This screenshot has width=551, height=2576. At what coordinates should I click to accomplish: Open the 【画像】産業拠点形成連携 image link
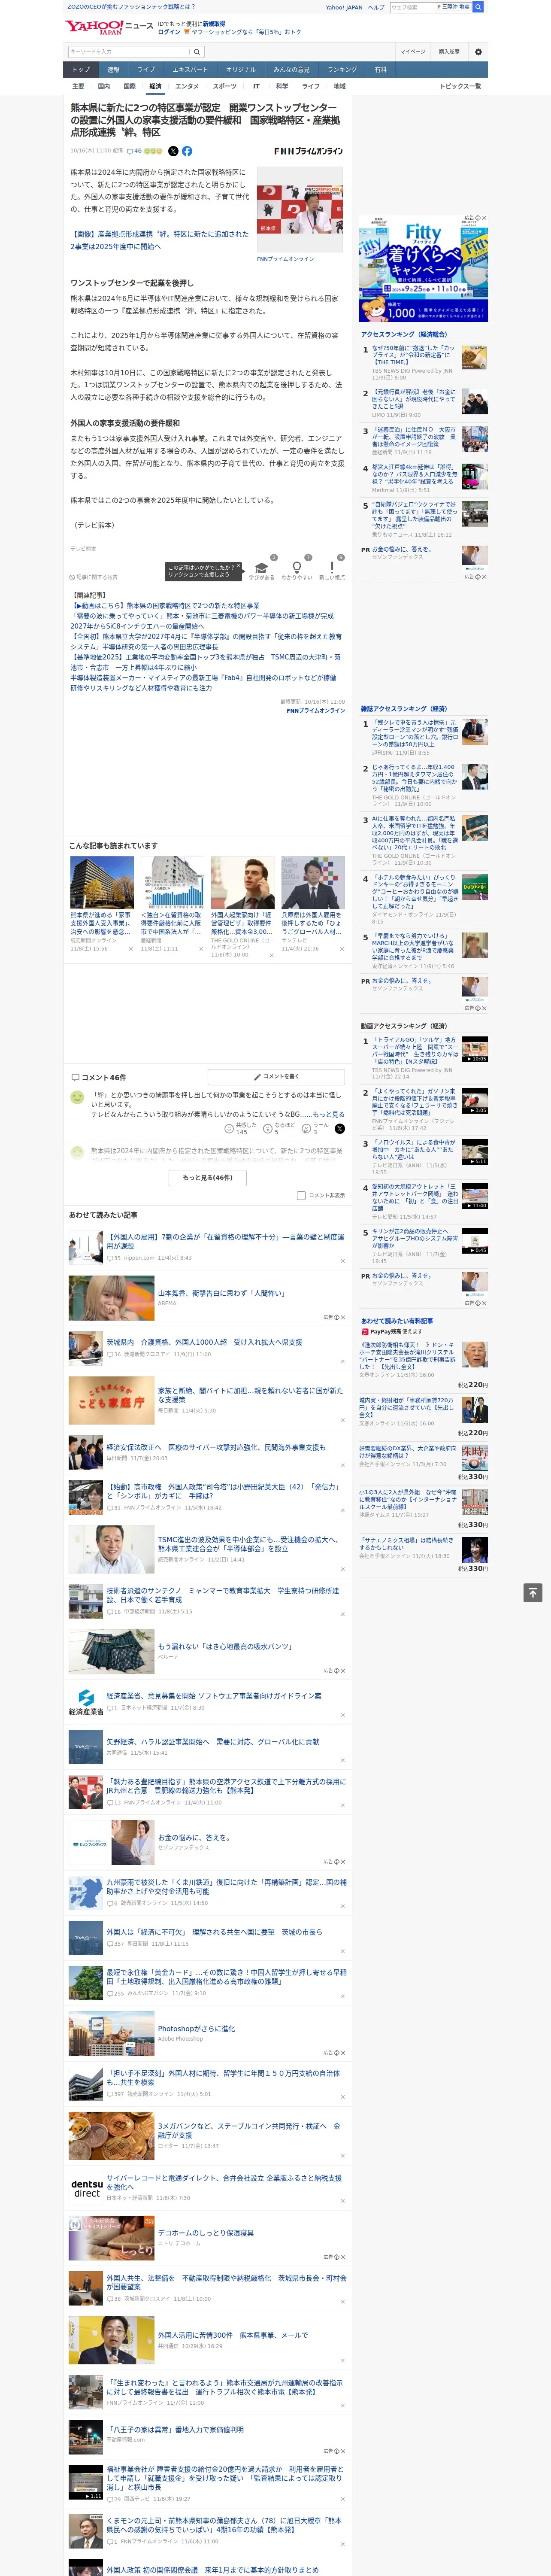(159, 240)
